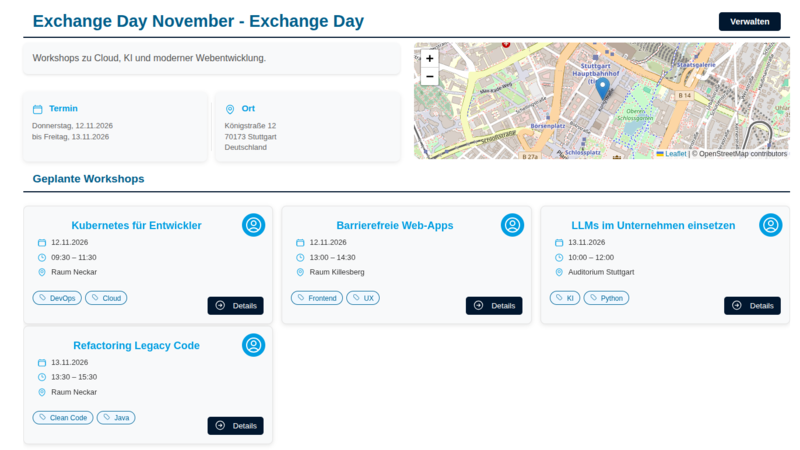Open Details for Kubernetes für Entwickler
The height and width of the screenshot is (450, 800).
pos(235,306)
